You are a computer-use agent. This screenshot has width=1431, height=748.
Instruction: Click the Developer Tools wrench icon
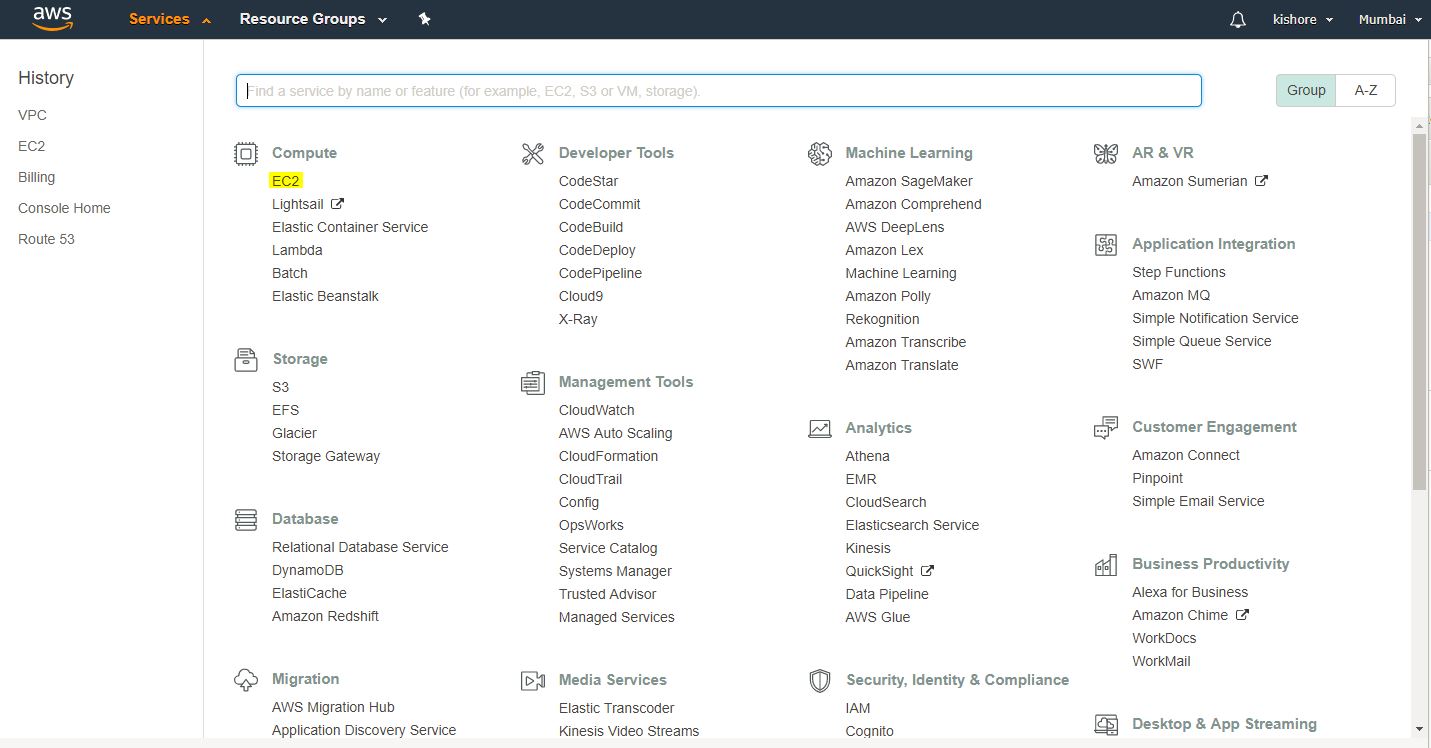coord(532,153)
